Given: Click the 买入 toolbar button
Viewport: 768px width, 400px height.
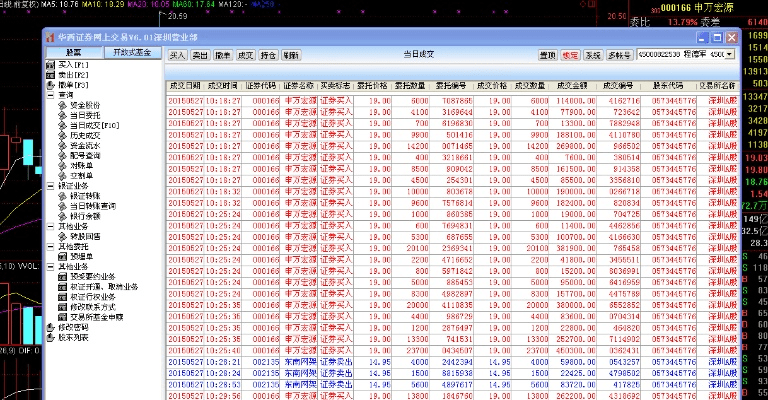Looking at the screenshot, I should 177,55.
